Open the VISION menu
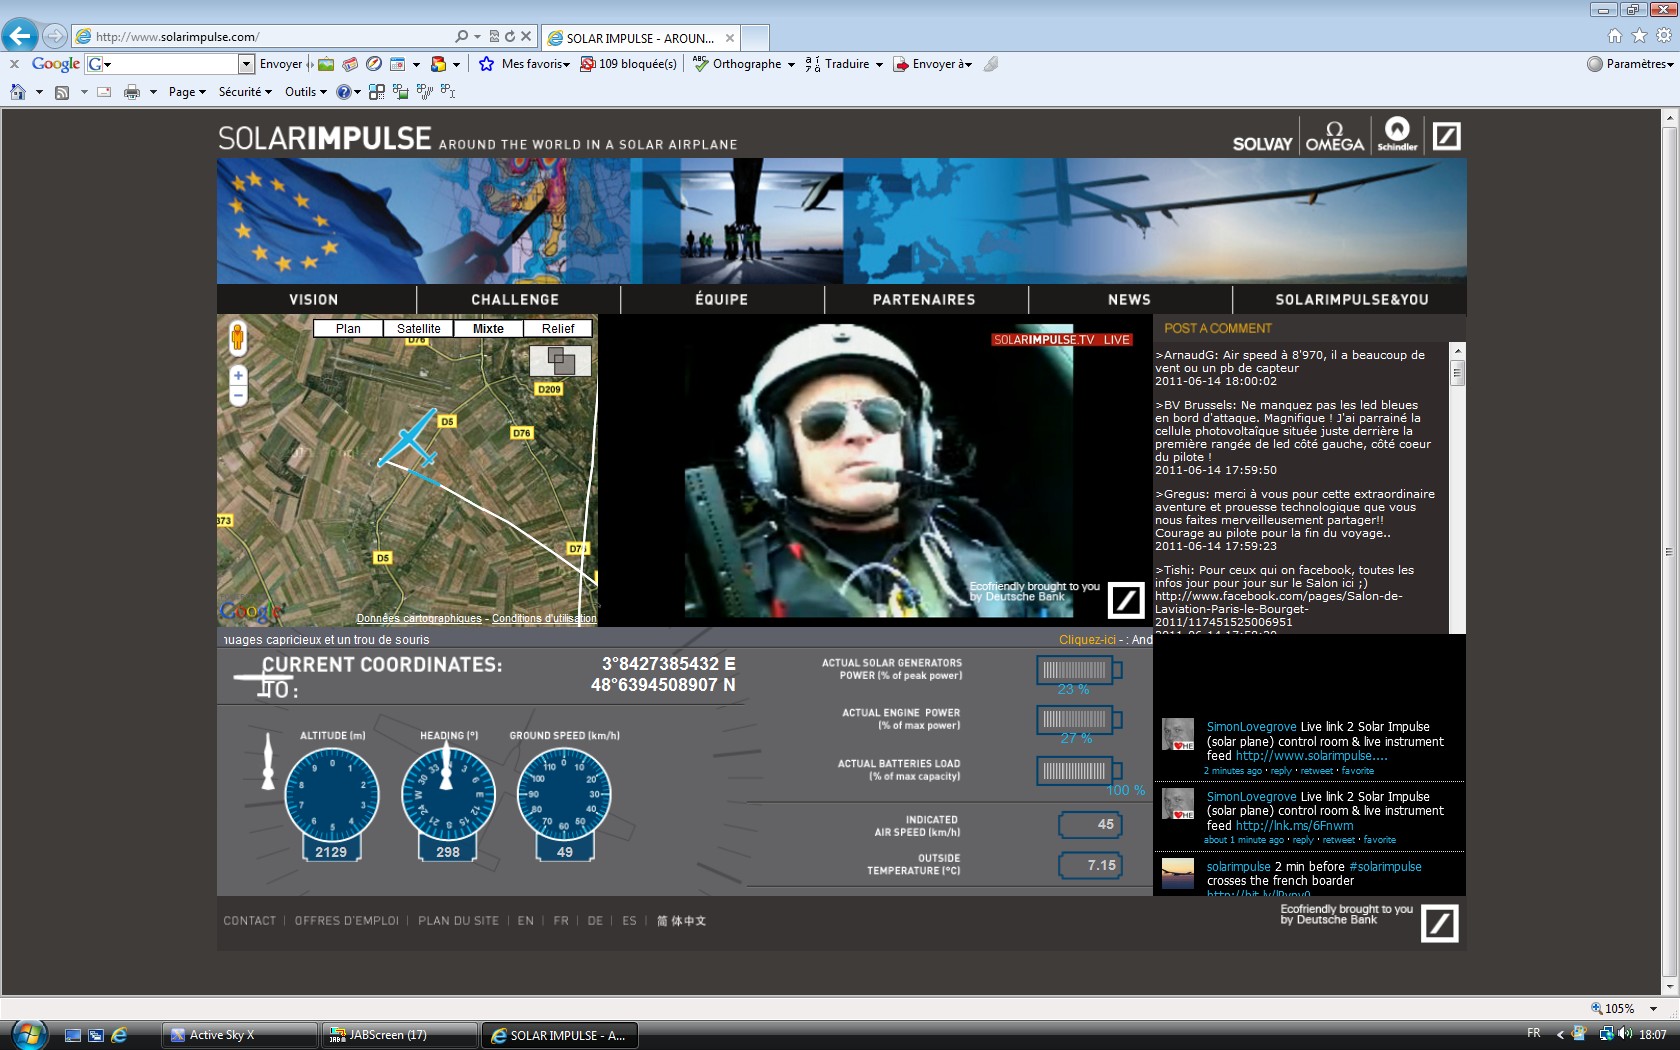The width and height of the screenshot is (1680, 1050). [x=314, y=299]
